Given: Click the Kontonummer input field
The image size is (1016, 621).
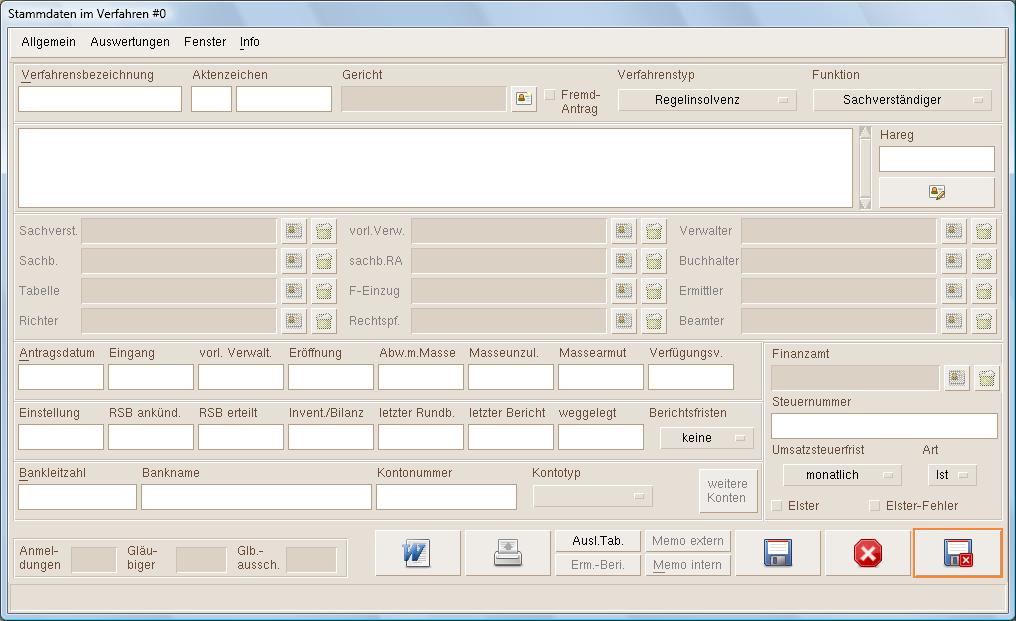Looking at the screenshot, I should pos(446,497).
